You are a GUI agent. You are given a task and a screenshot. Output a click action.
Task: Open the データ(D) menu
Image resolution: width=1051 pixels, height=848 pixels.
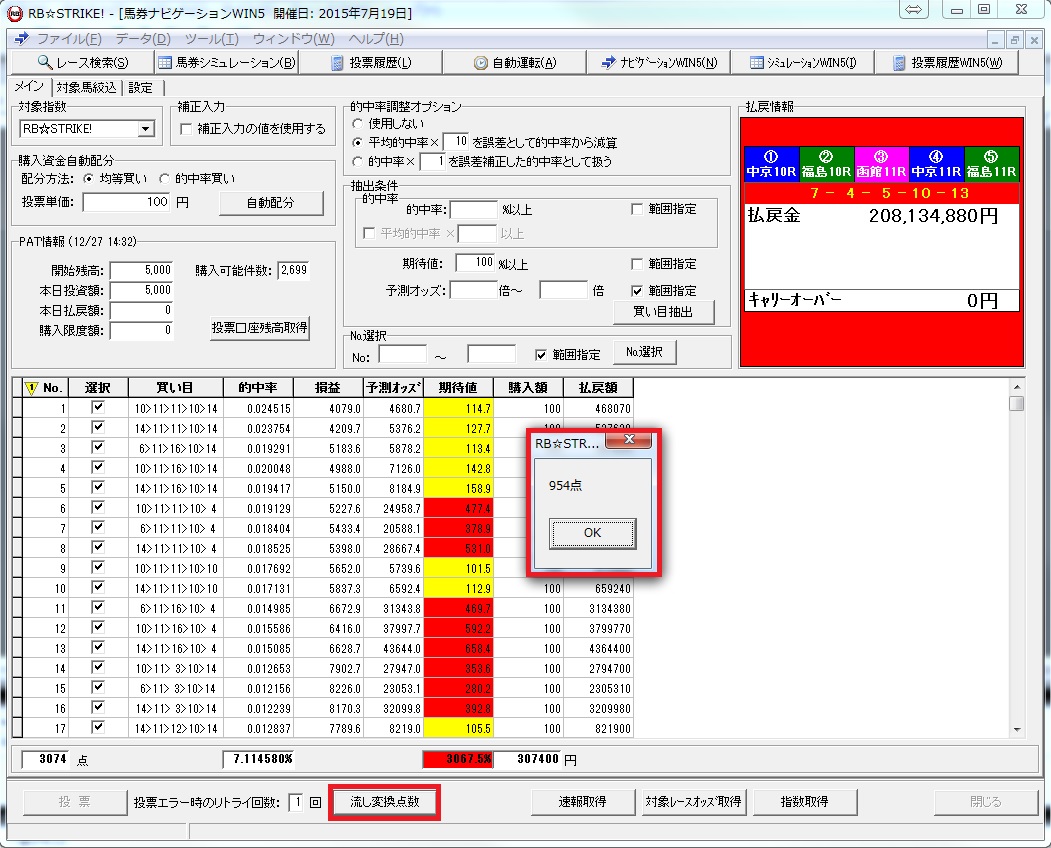click(143, 38)
